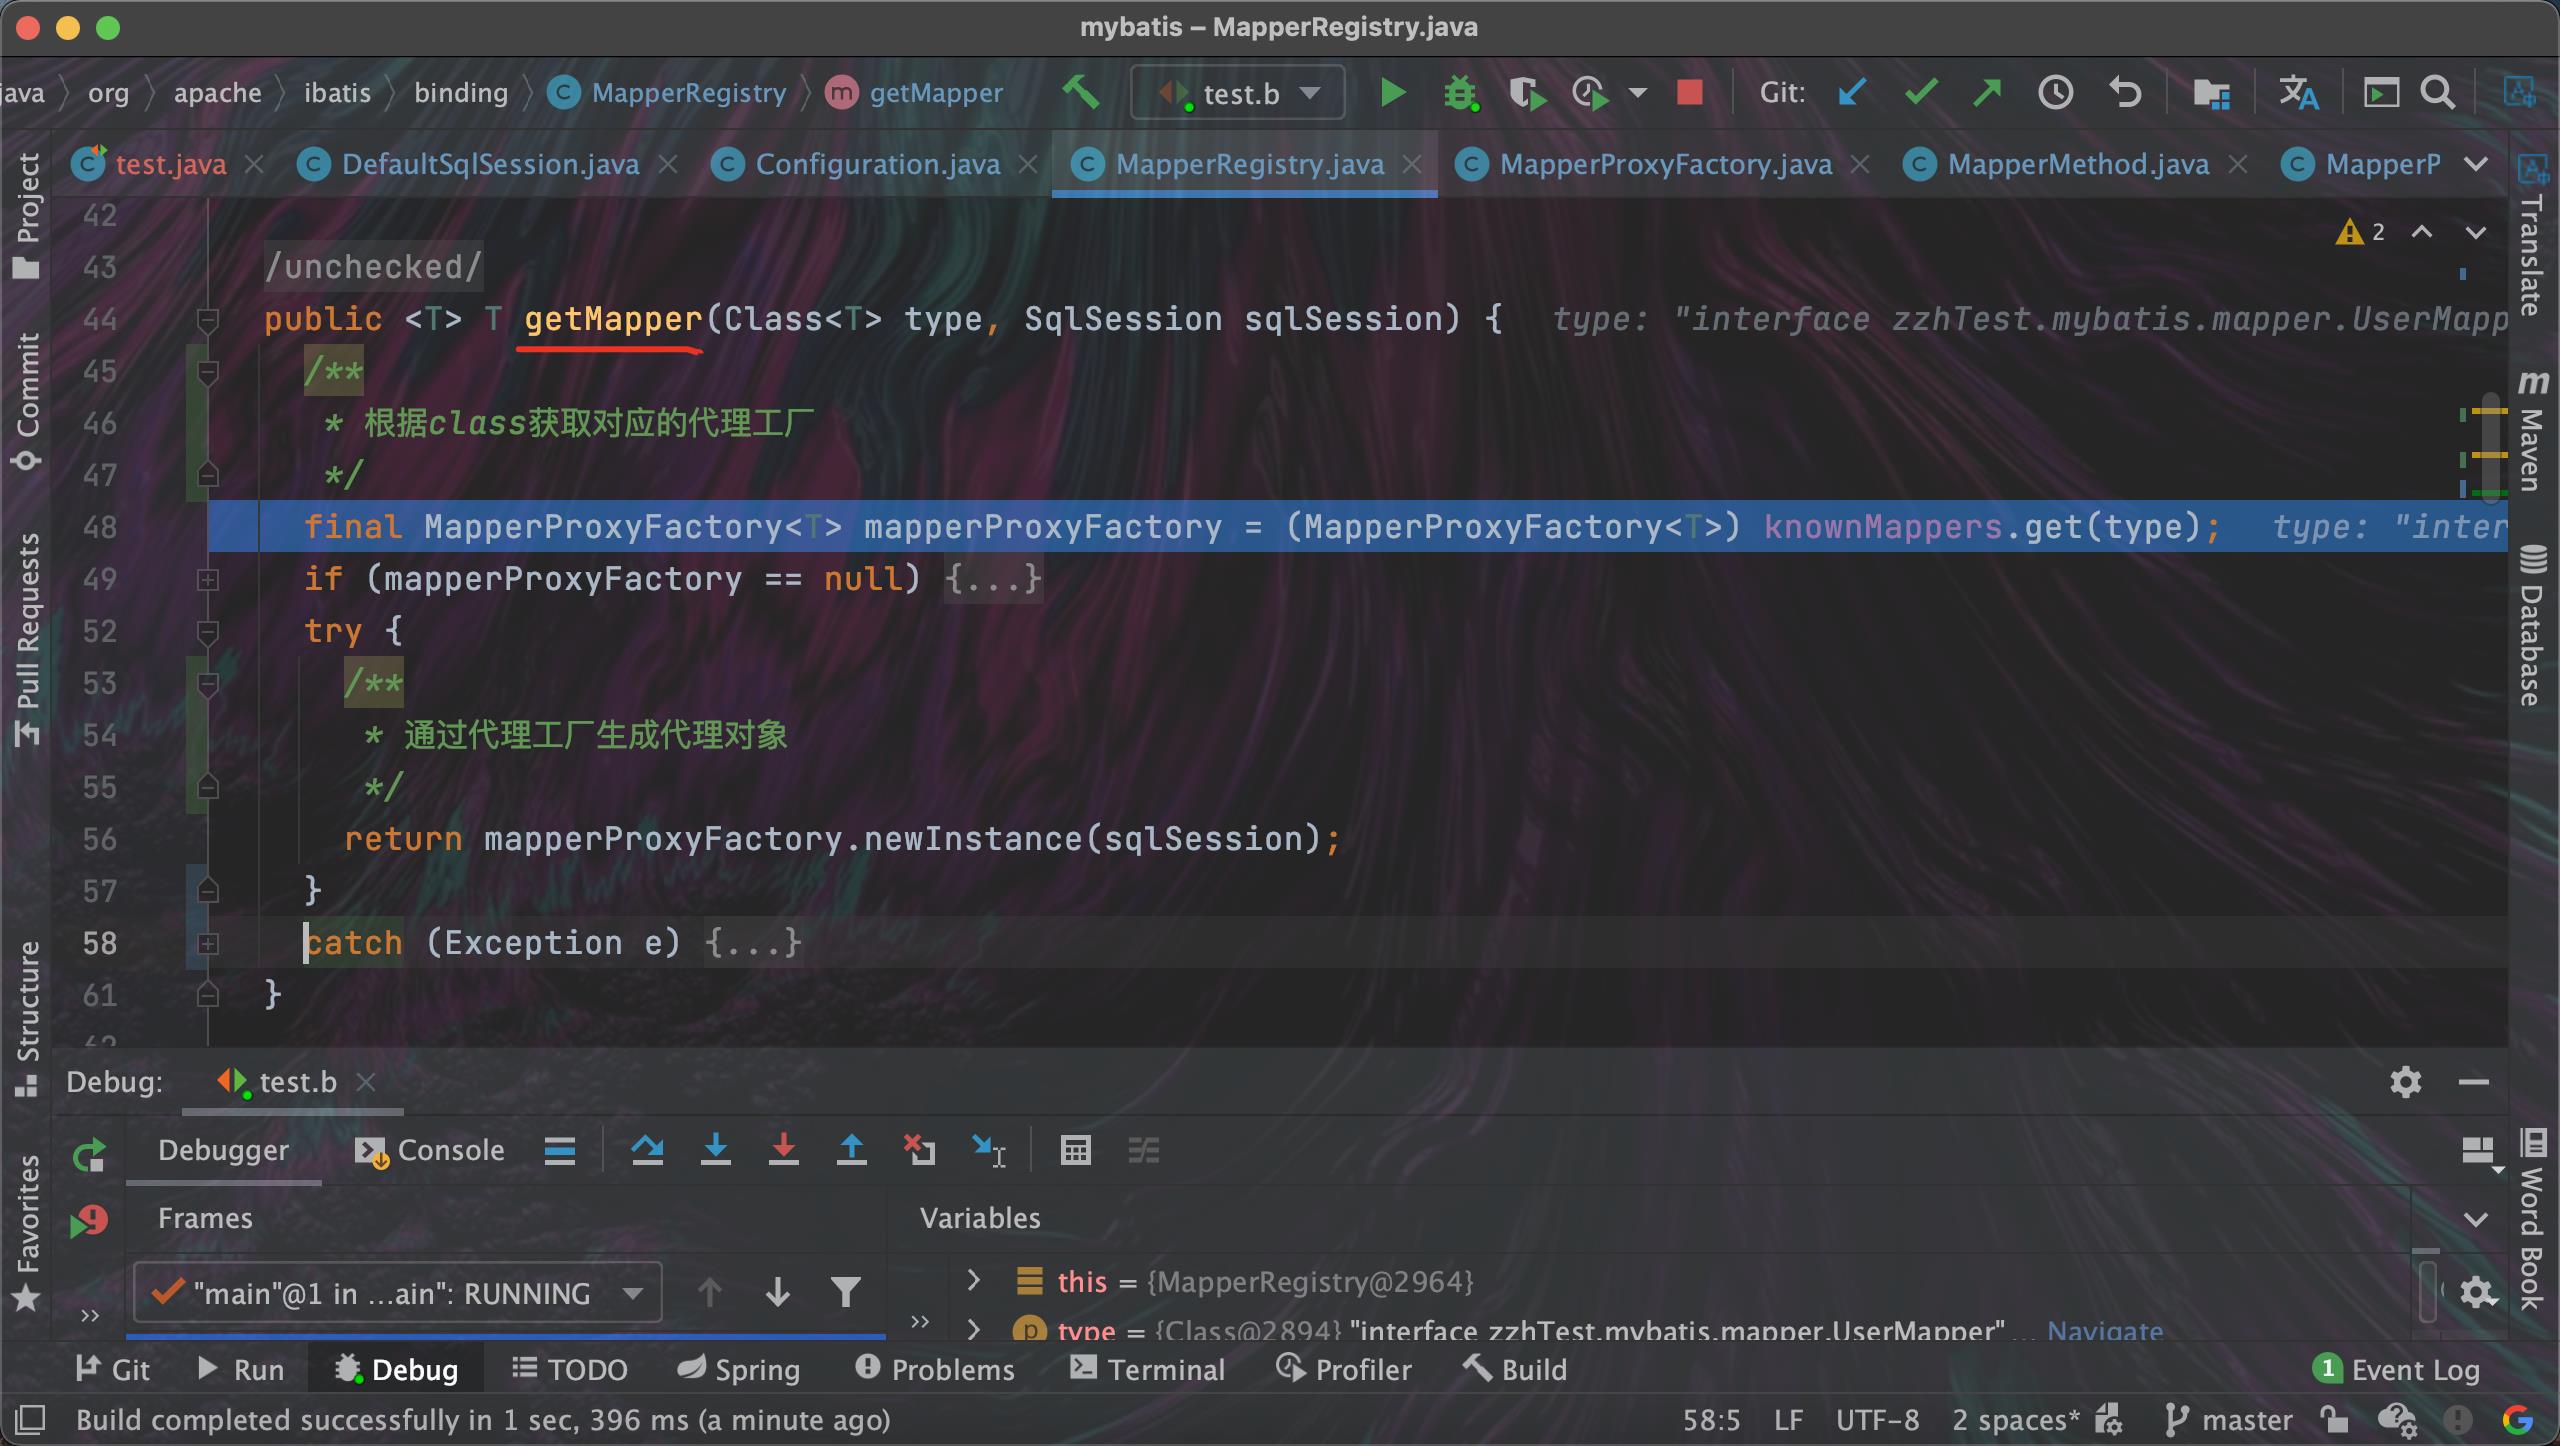
Task: Click MapperRegistry breadcrumb in navigation bar
Action: click(668, 93)
